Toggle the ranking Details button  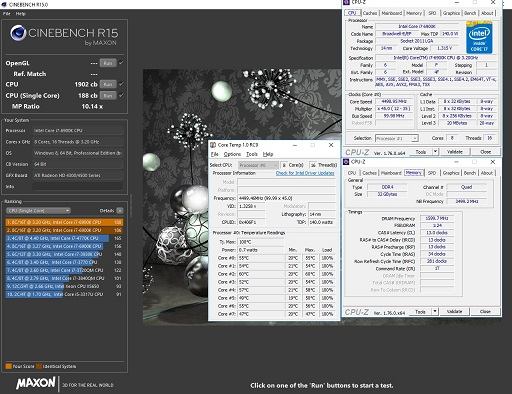click(x=120, y=211)
